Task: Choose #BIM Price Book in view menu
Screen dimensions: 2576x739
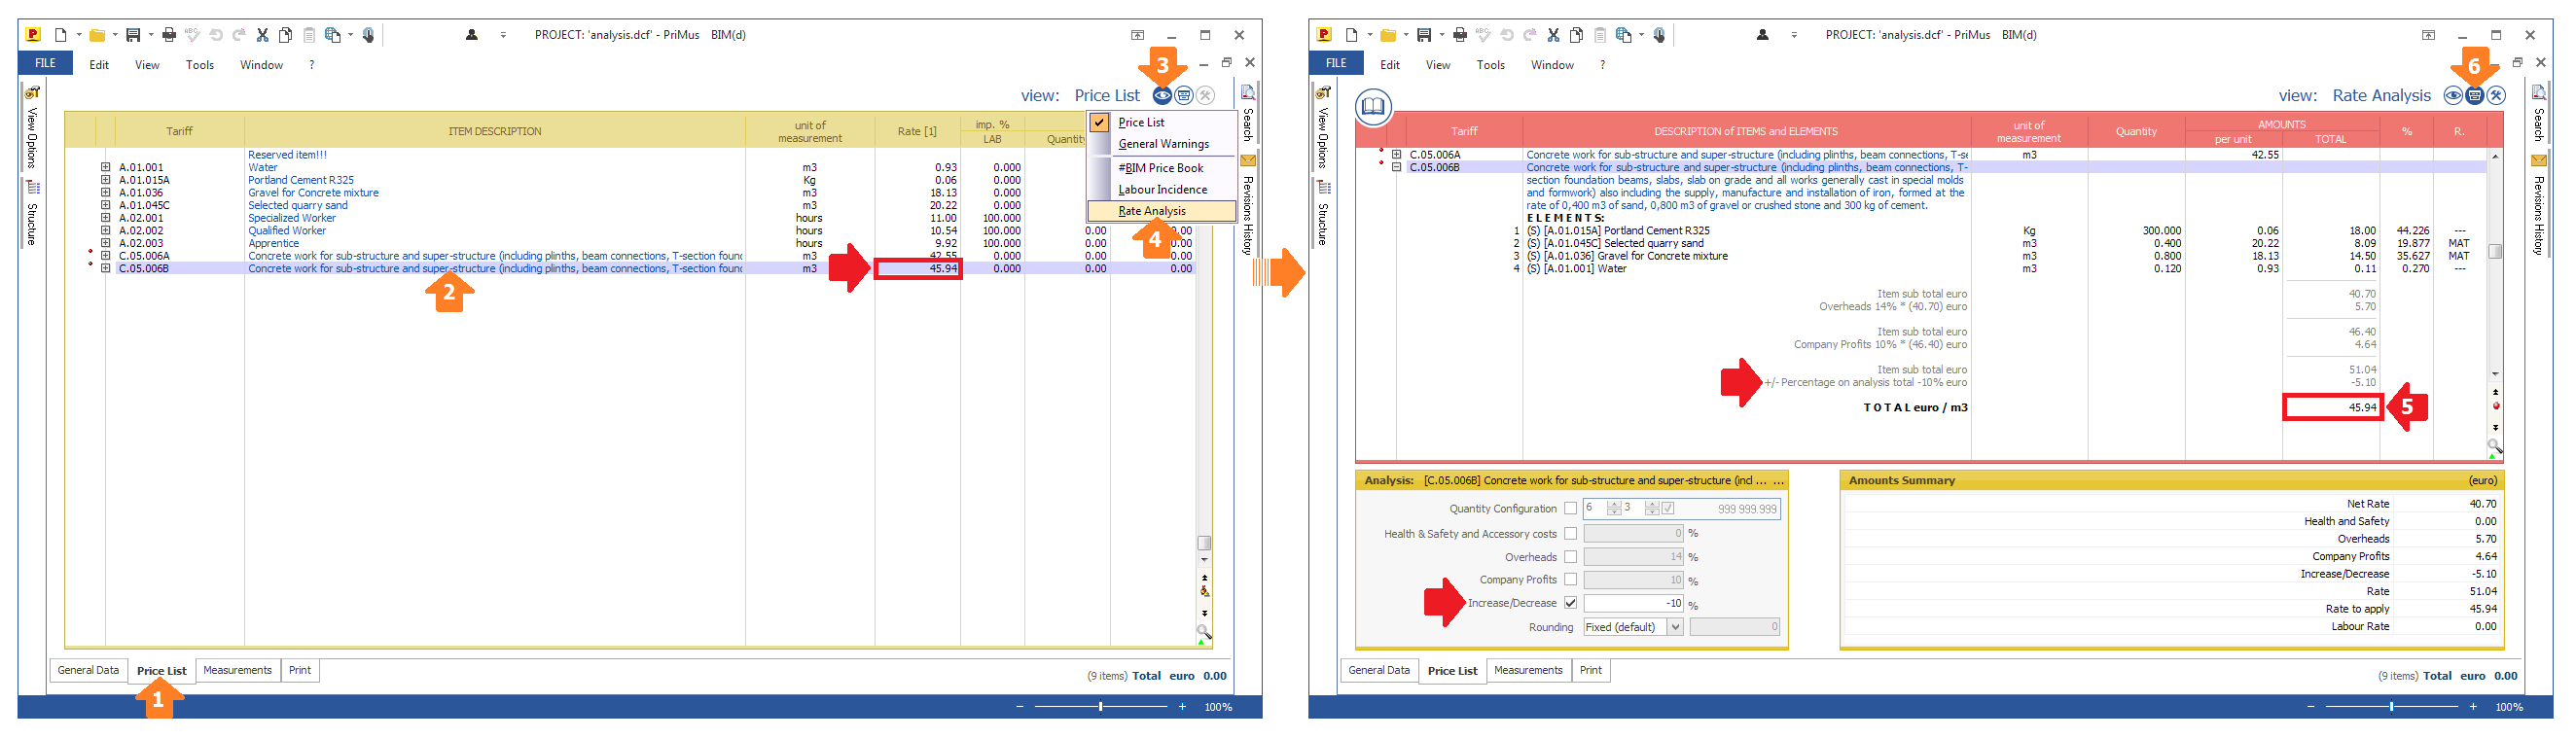Action: pos(1161,168)
